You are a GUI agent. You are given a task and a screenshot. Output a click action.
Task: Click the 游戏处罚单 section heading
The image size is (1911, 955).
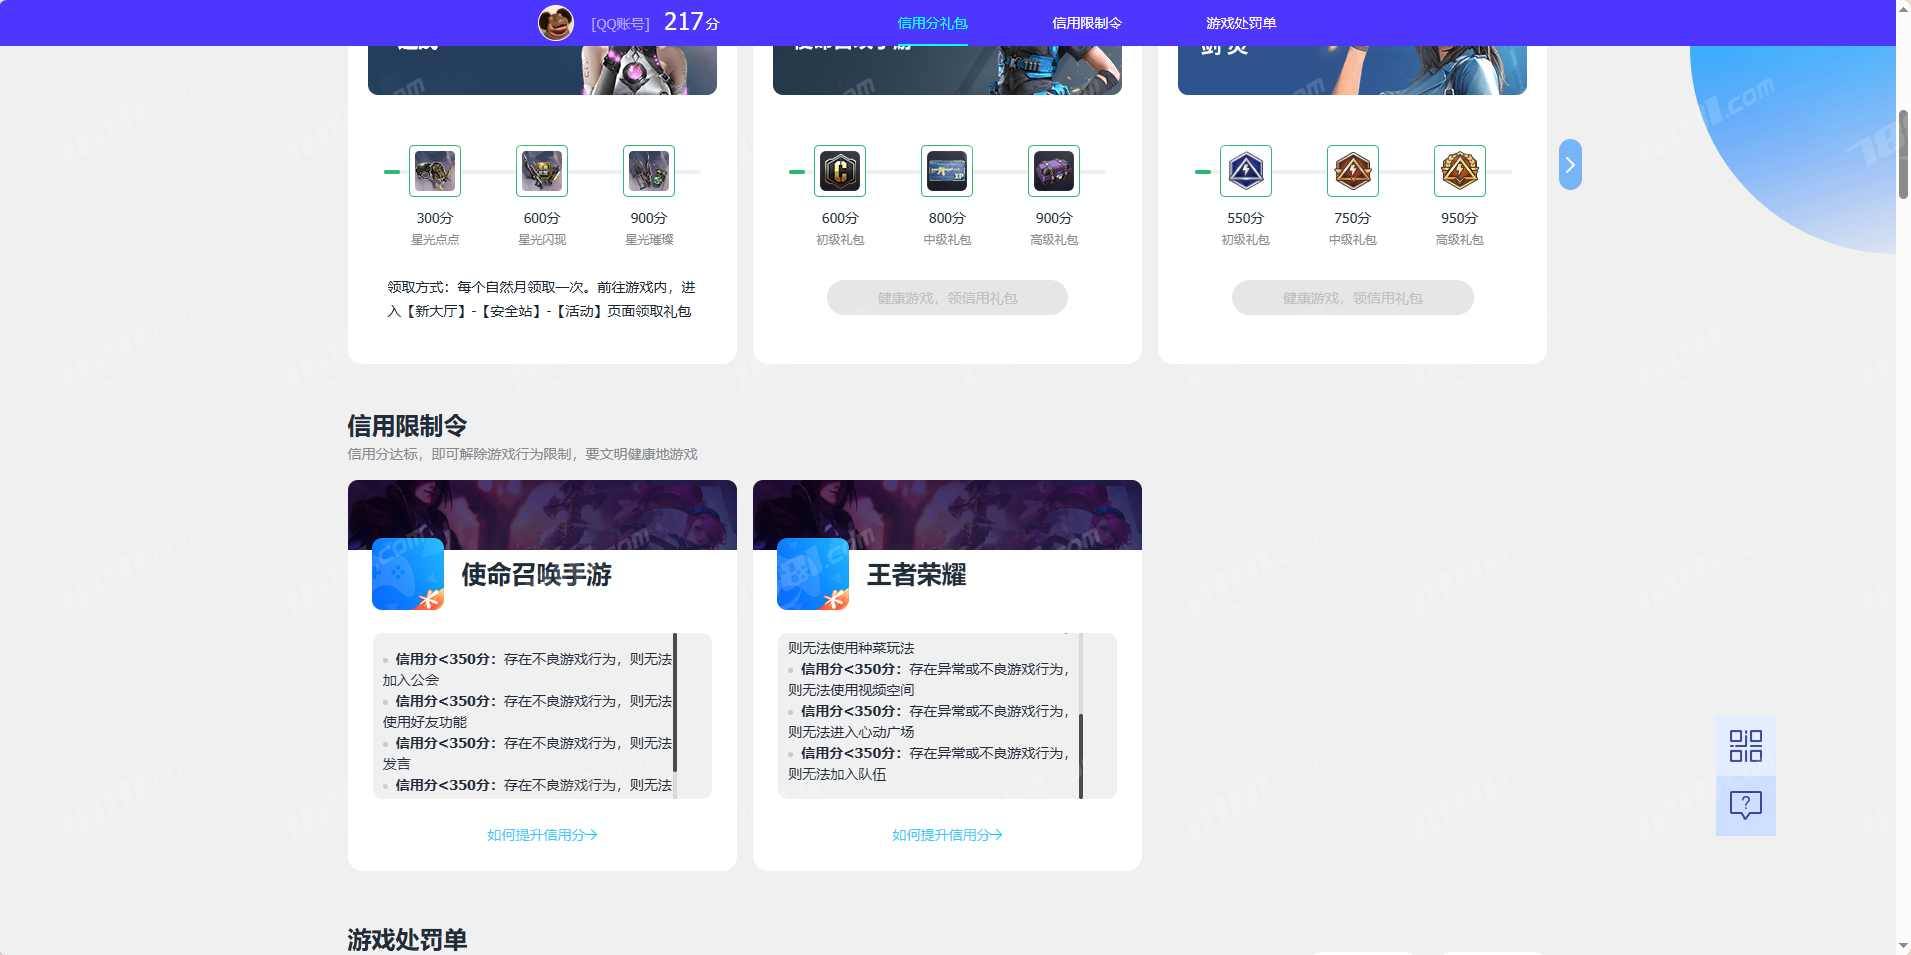click(x=407, y=940)
